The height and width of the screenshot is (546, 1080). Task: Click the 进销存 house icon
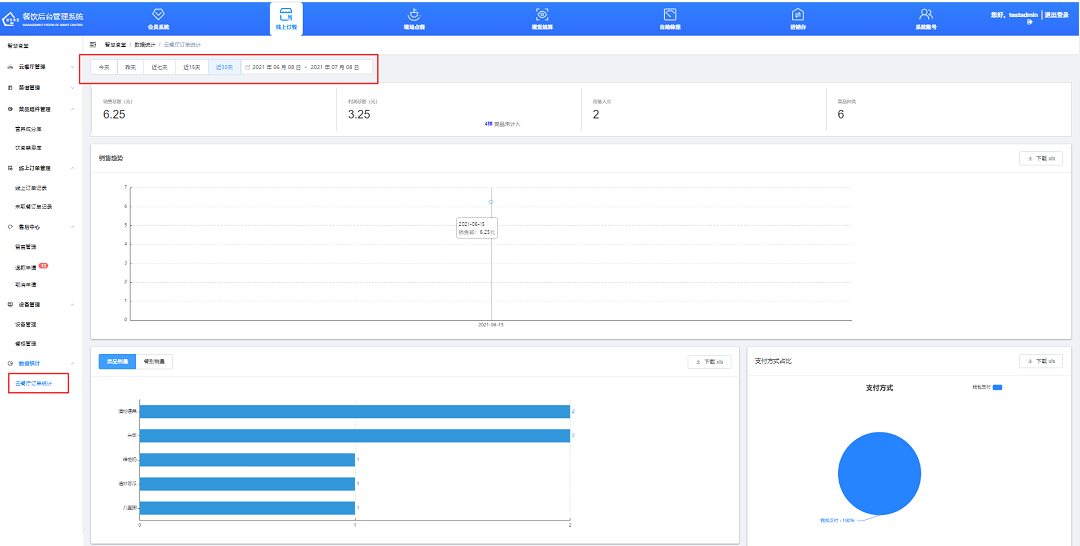(798, 14)
